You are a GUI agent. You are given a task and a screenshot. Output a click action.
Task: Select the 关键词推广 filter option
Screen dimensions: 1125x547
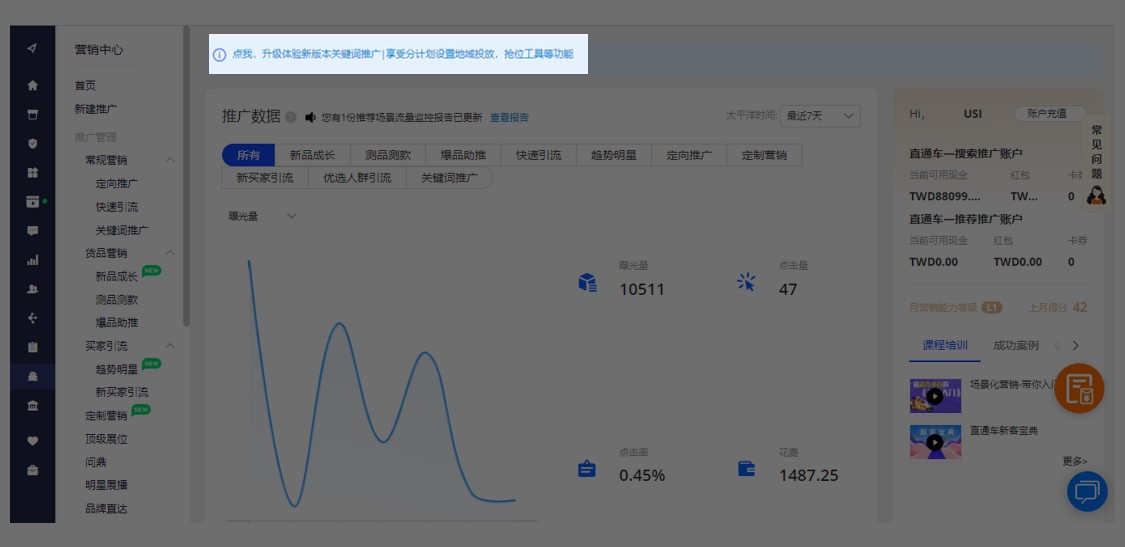[449, 178]
